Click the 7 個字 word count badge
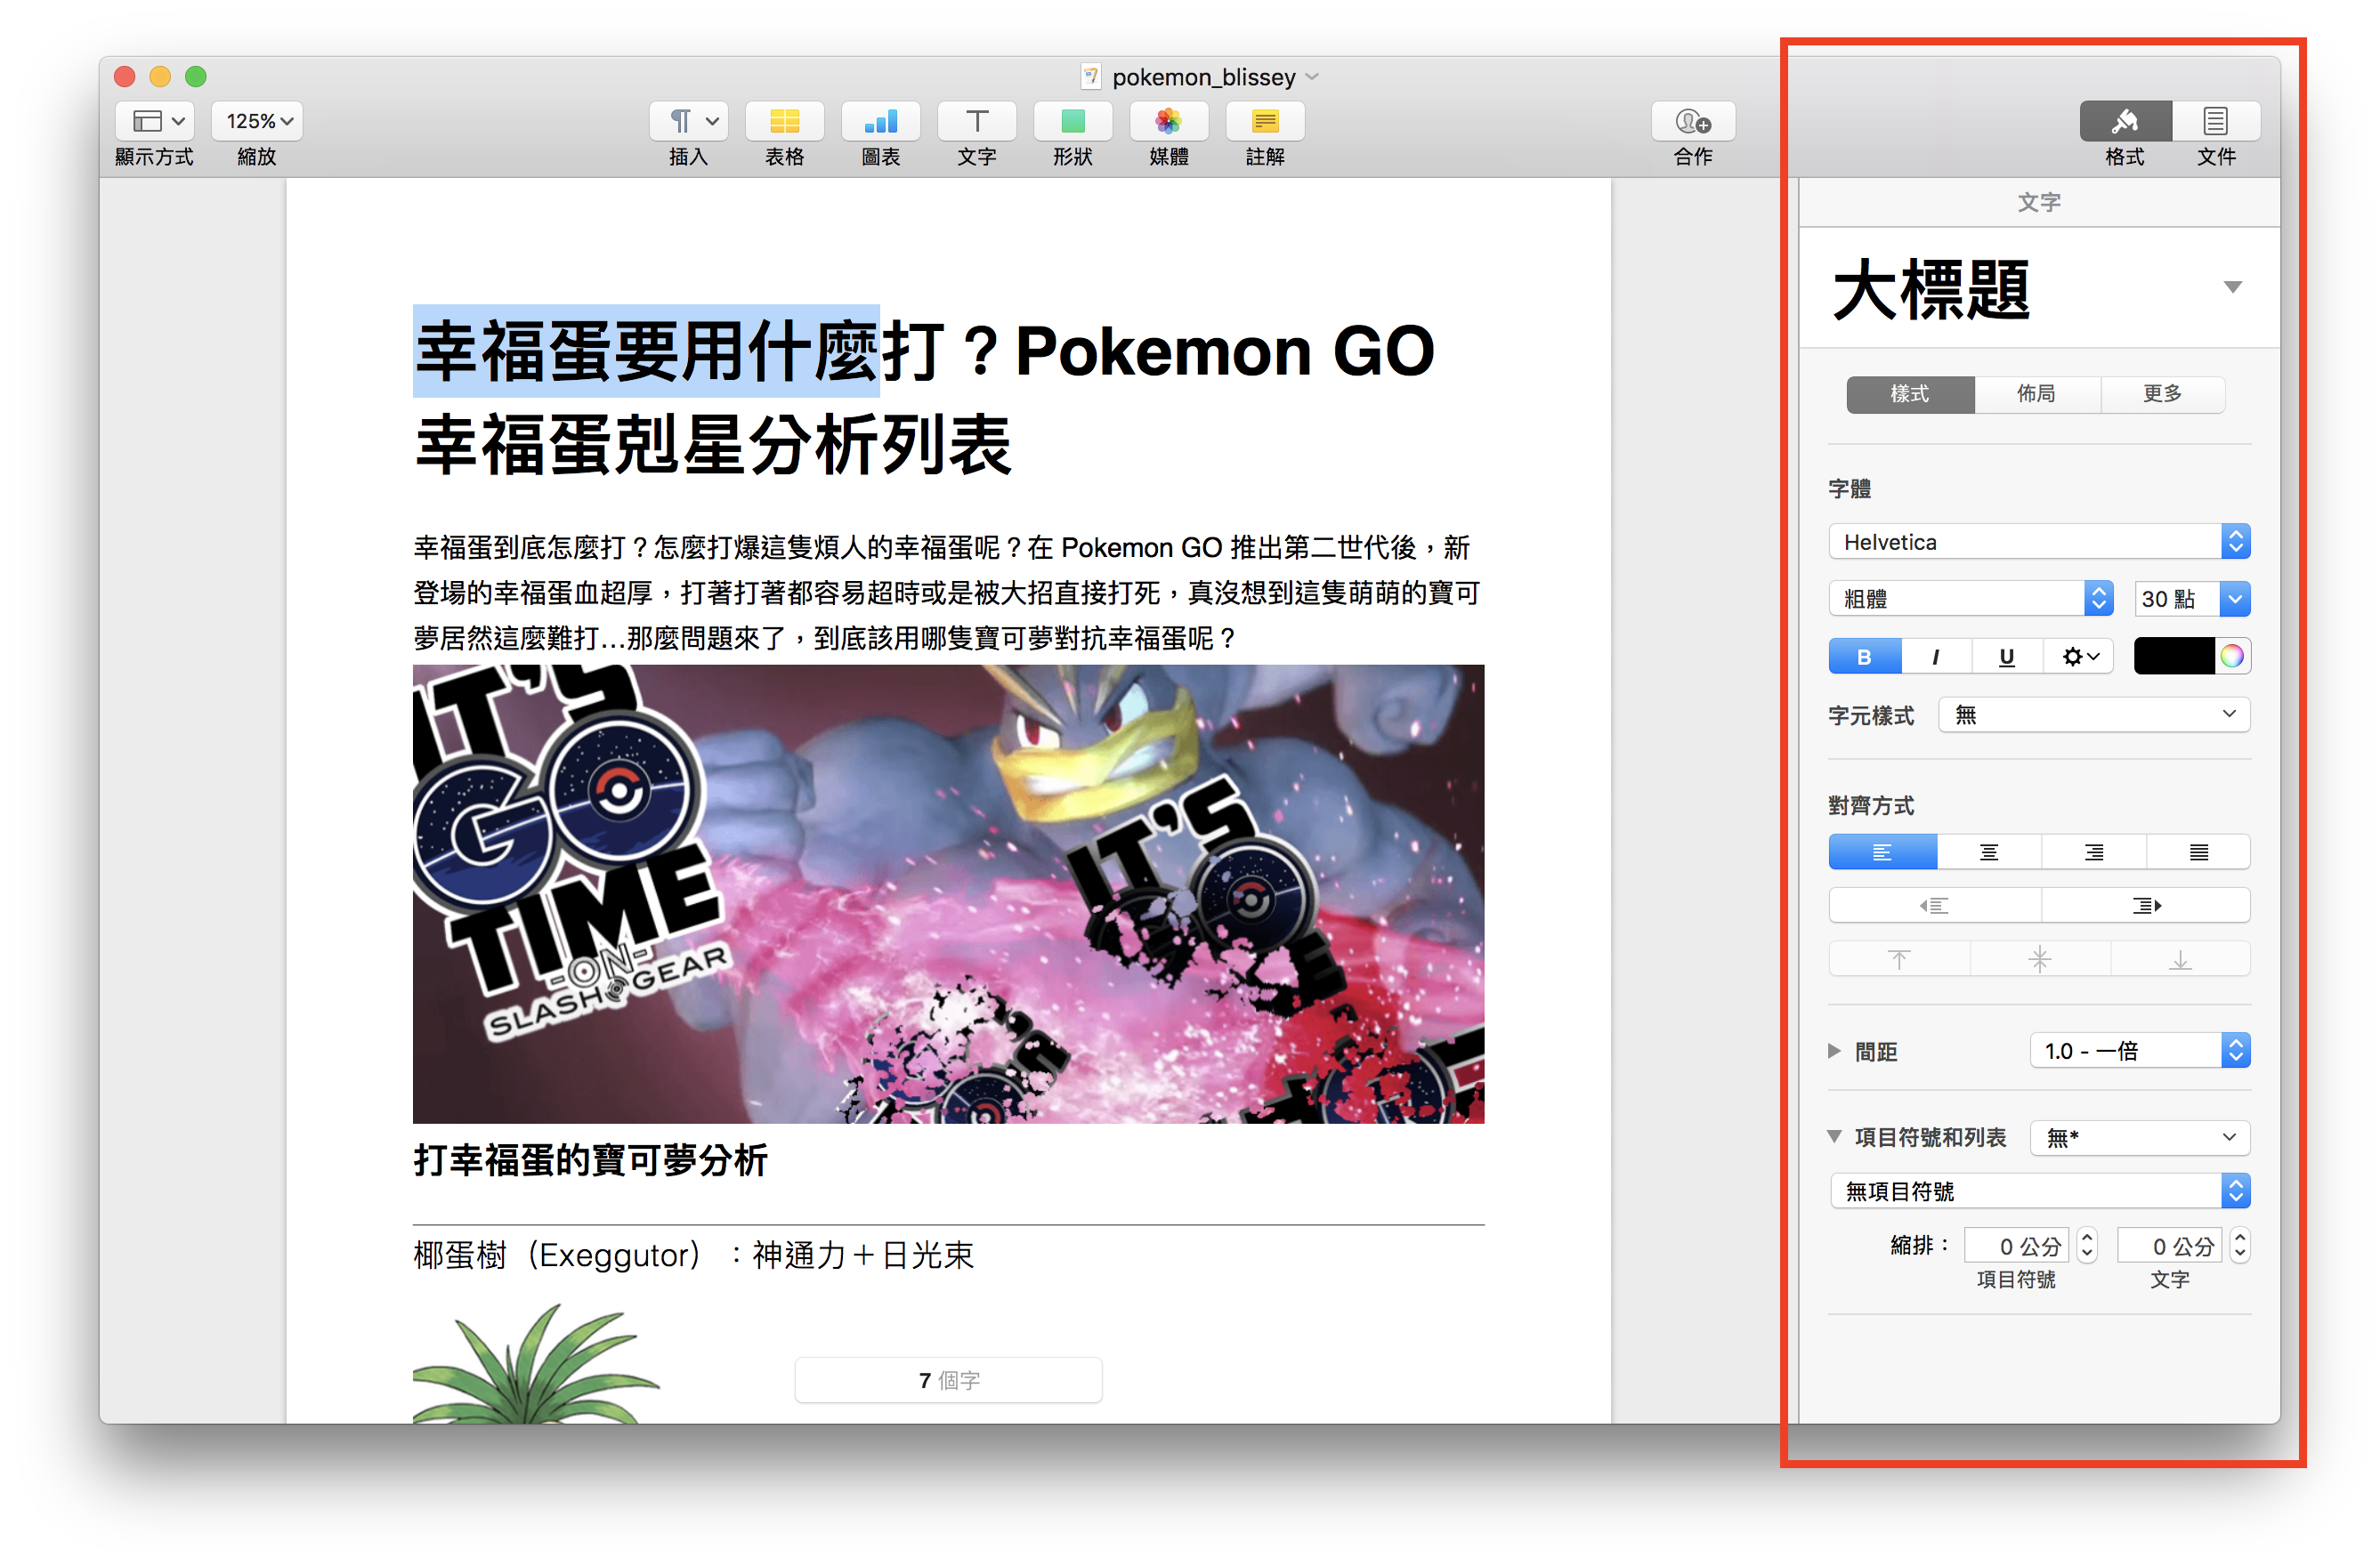2380x1566 pixels. click(x=949, y=1380)
